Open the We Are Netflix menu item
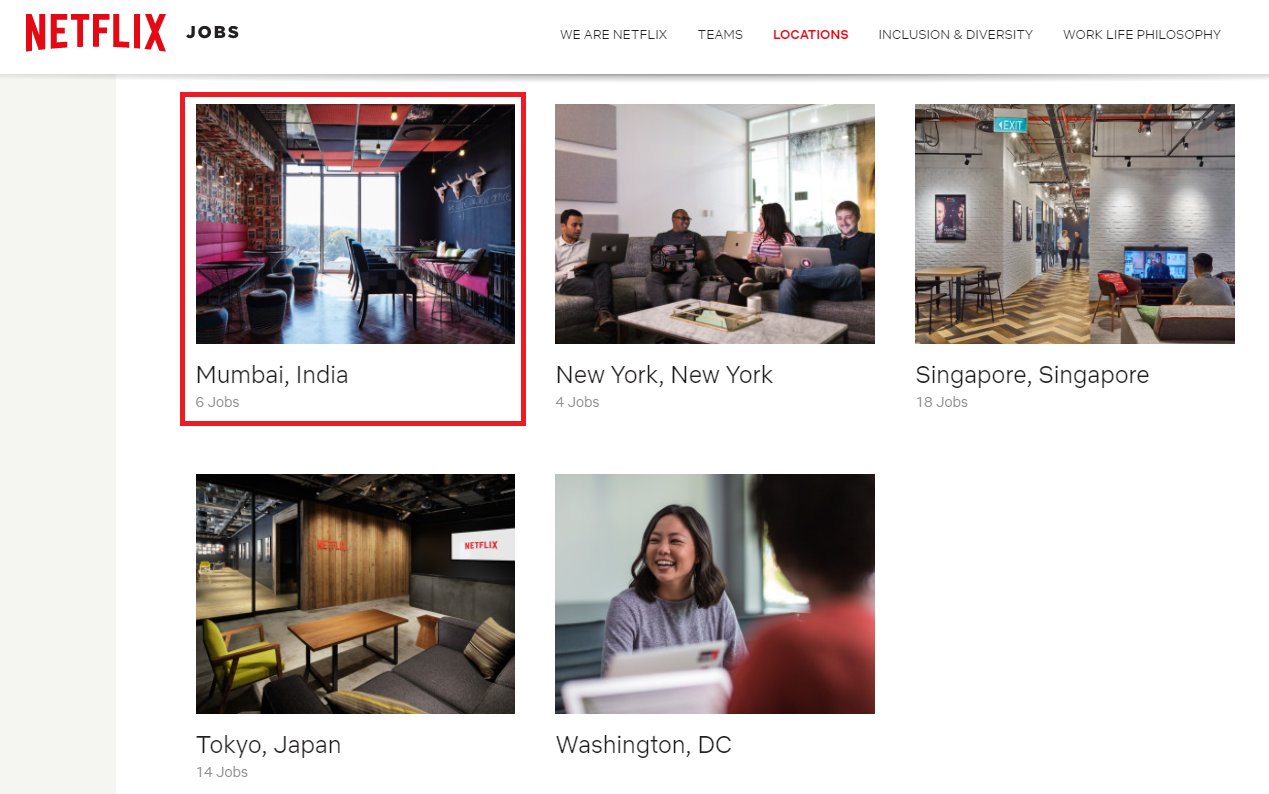Image resolution: width=1269 pixels, height=794 pixels. (x=613, y=34)
